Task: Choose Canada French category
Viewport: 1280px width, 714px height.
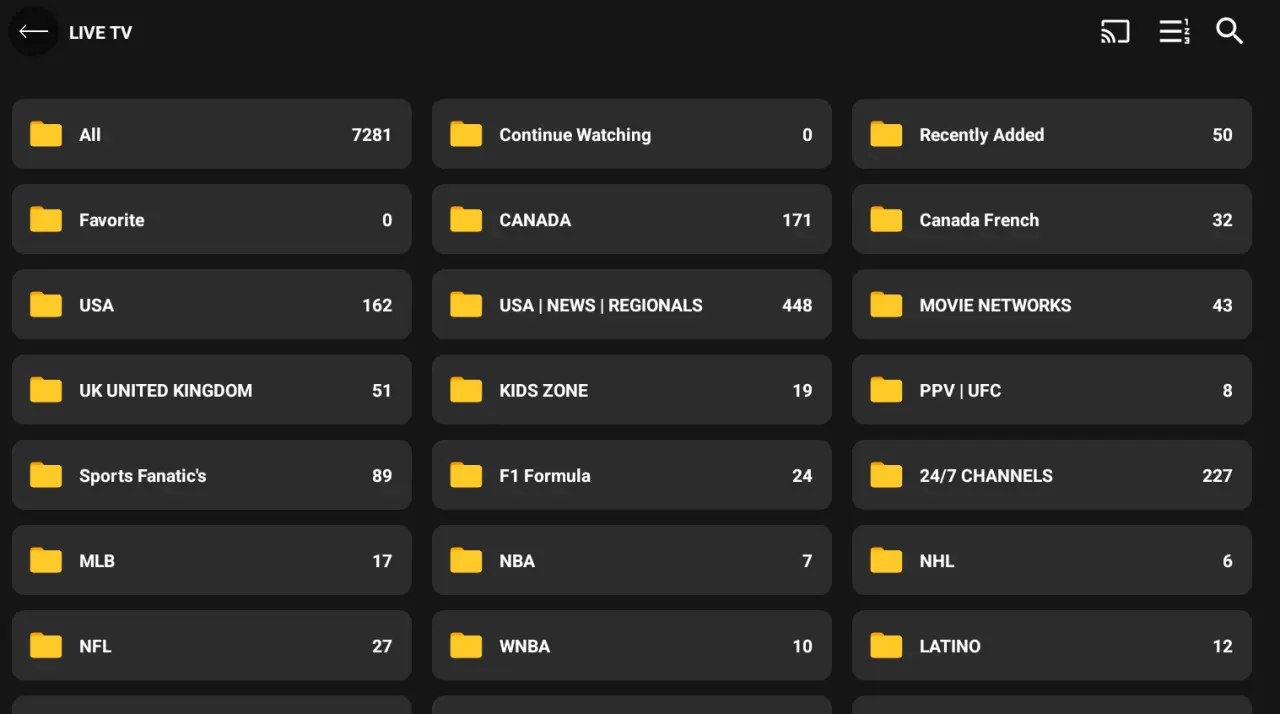Action: coord(1051,219)
